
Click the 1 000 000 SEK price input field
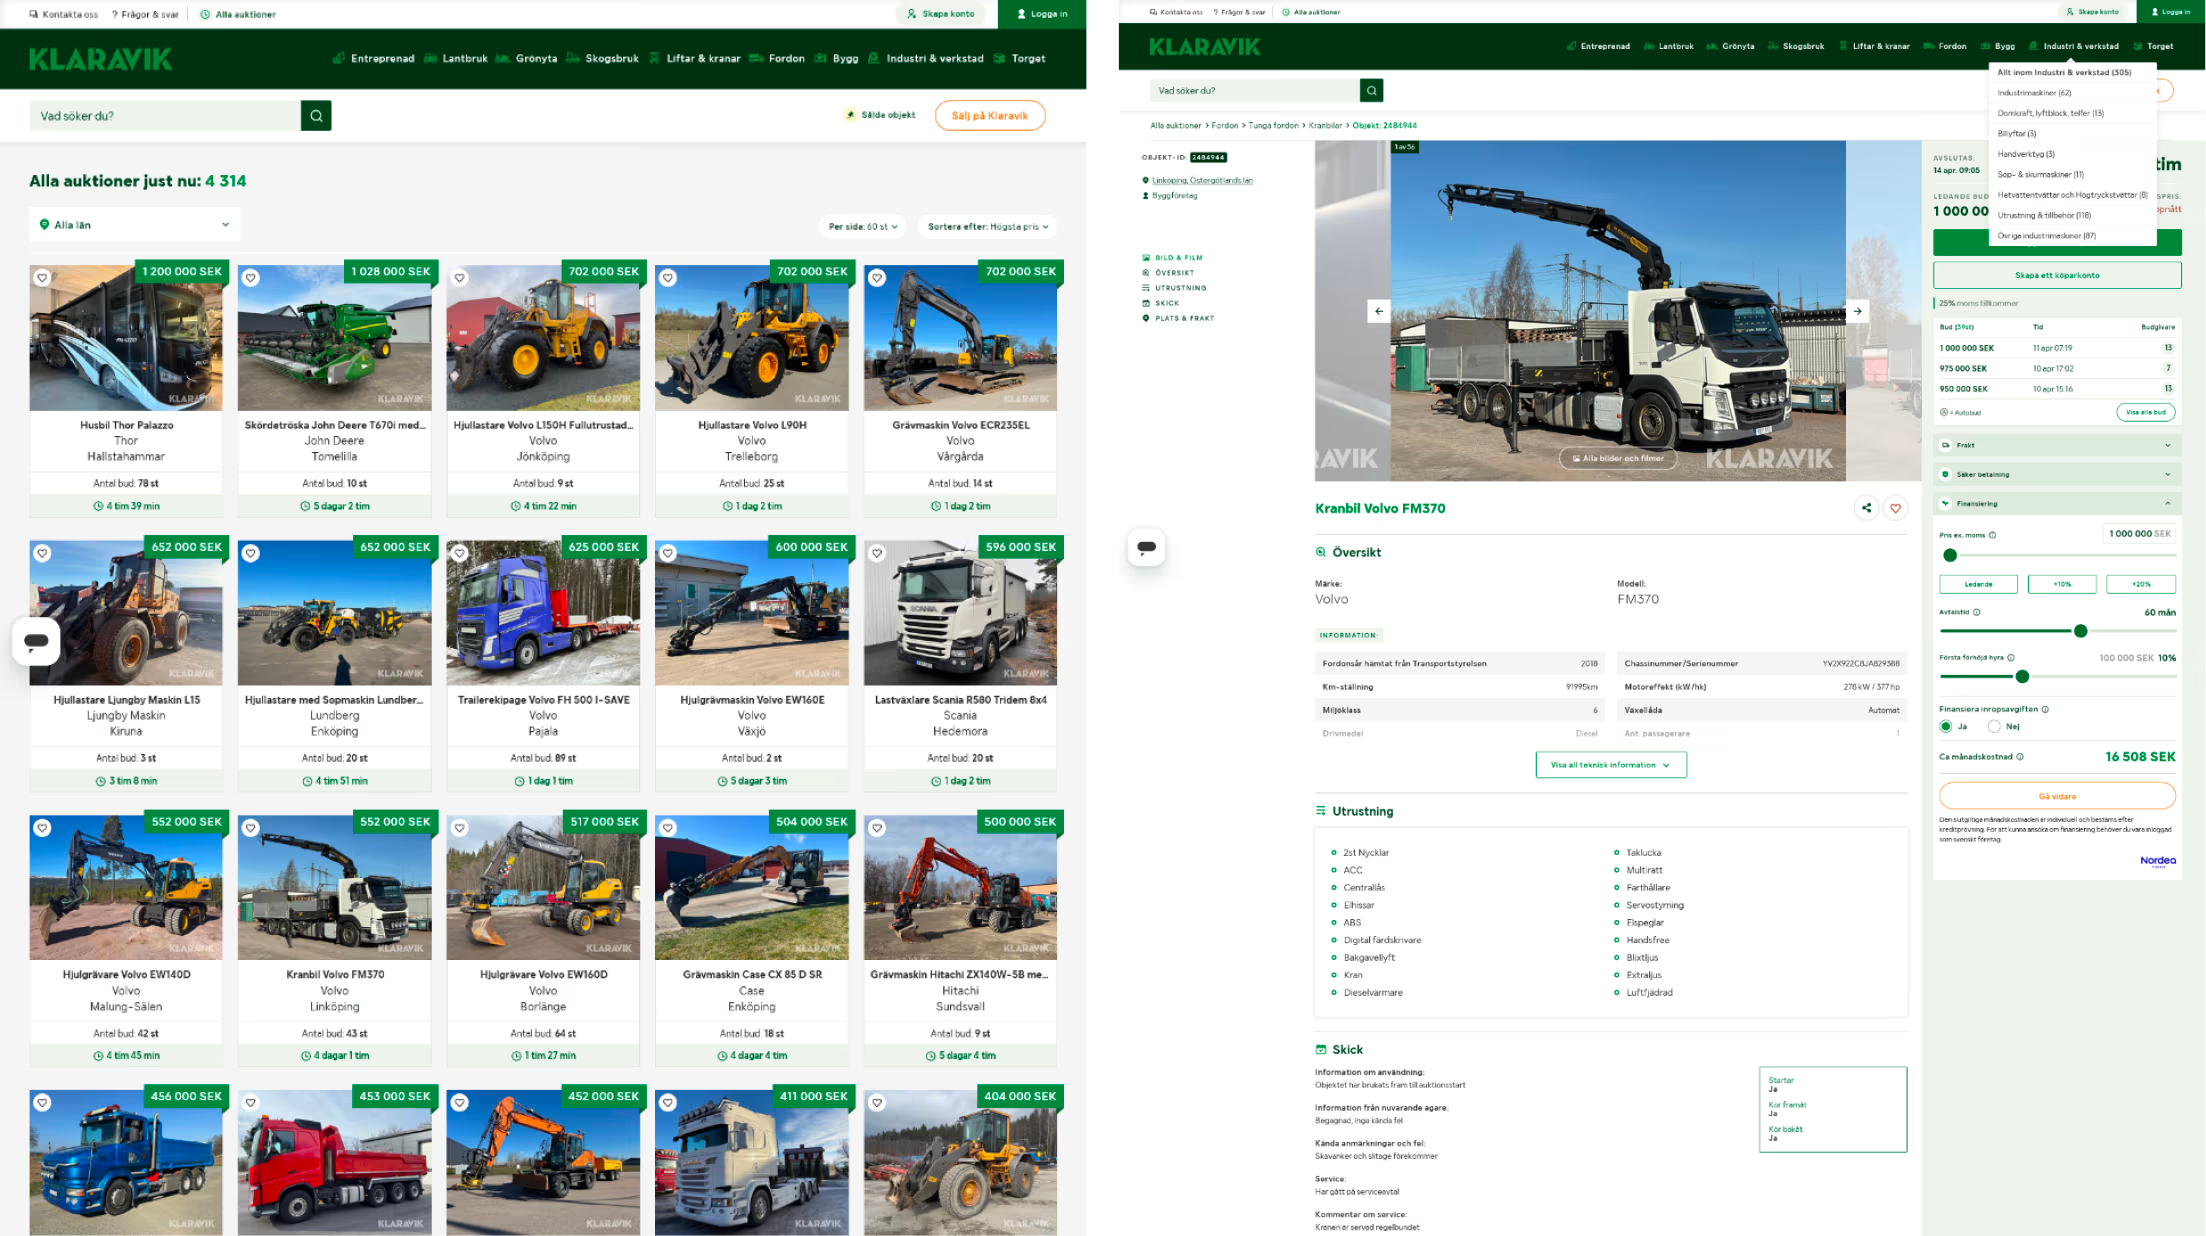2139,534
